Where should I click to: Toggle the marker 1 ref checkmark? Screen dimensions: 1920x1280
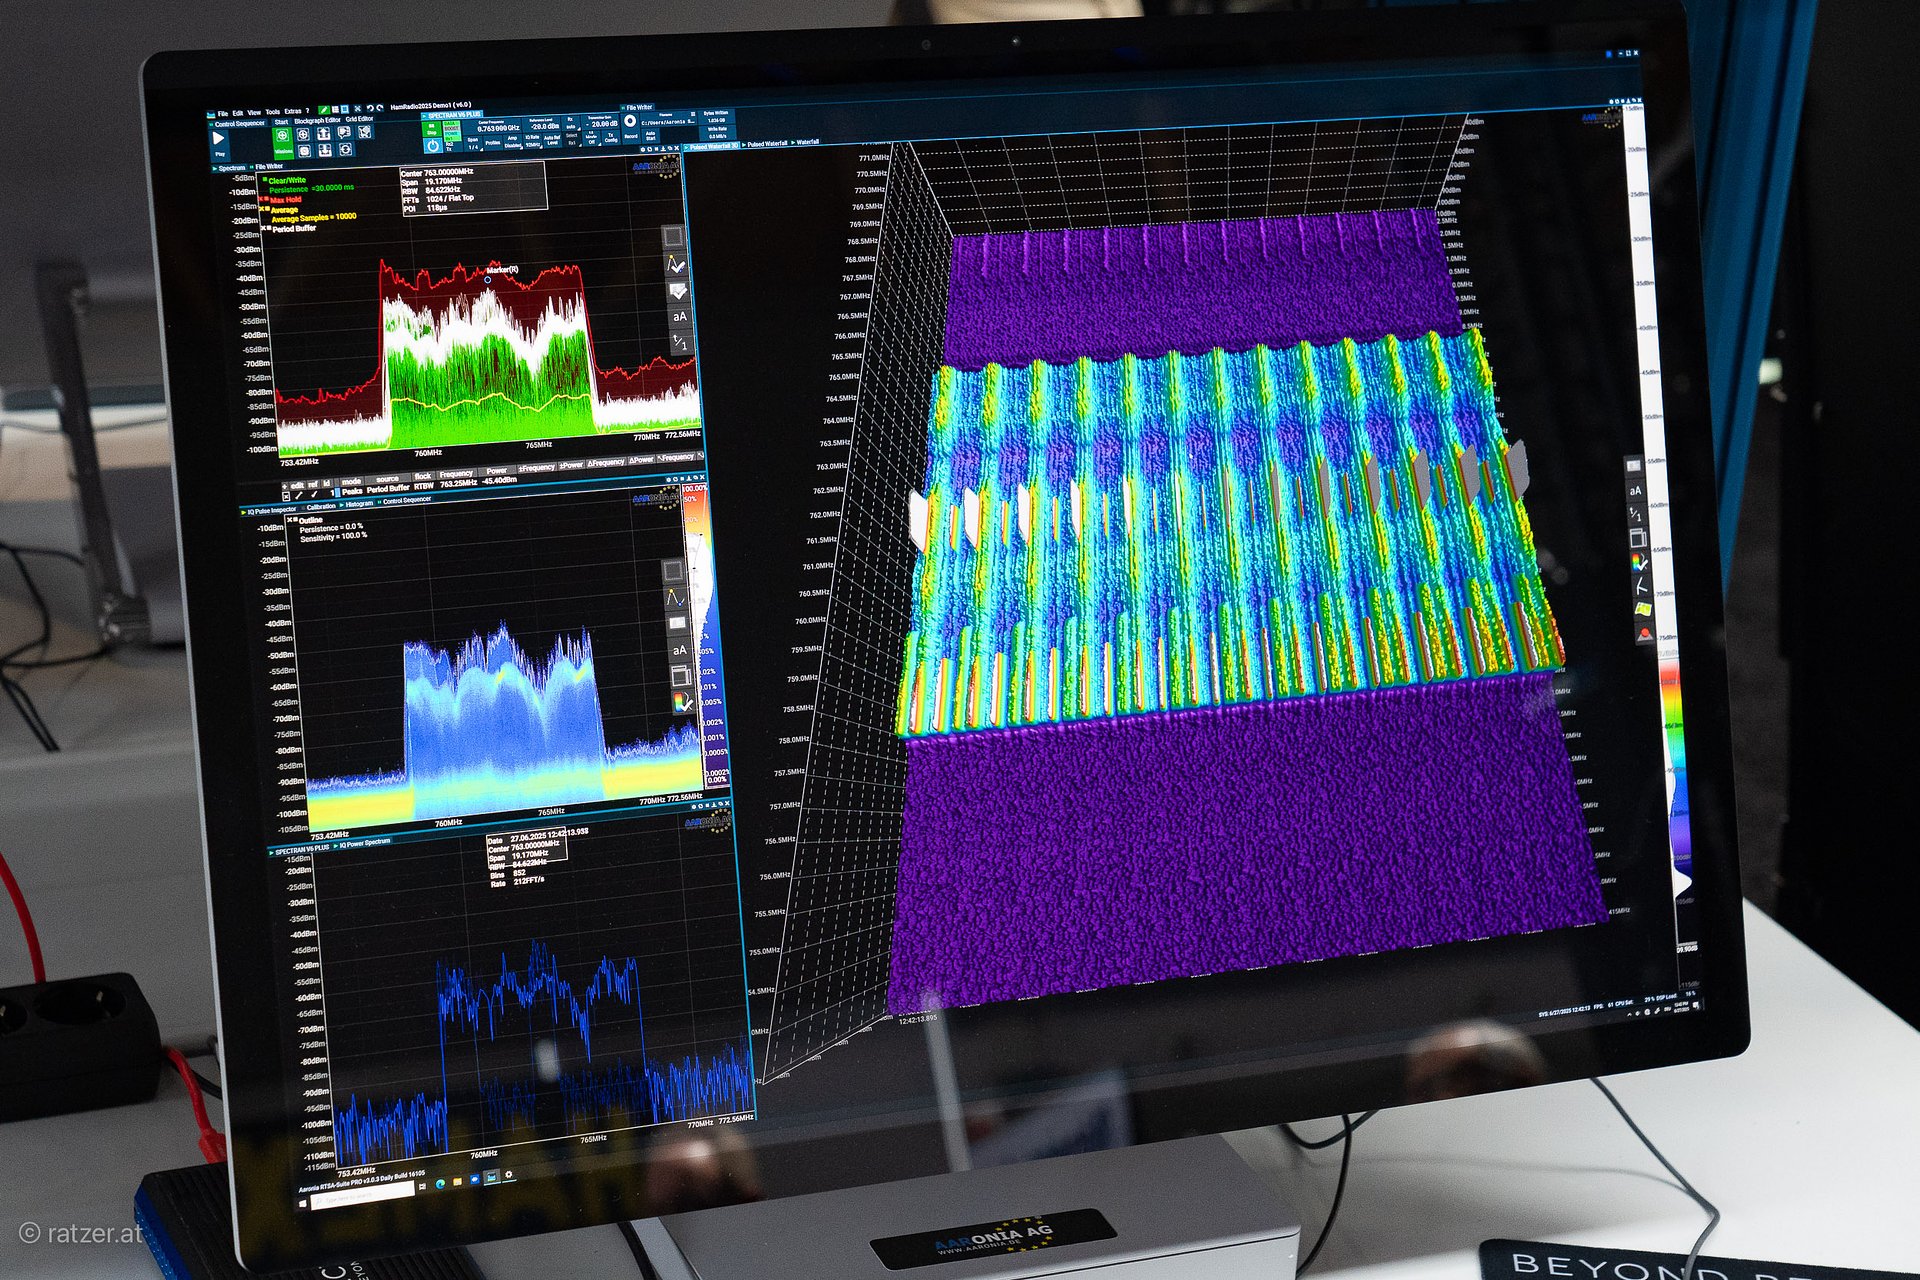click(x=312, y=494)
